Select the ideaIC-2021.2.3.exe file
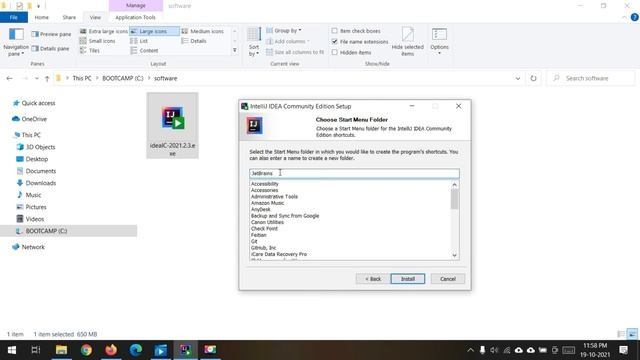The image size is (640, 360). click(x=173, y=125)
